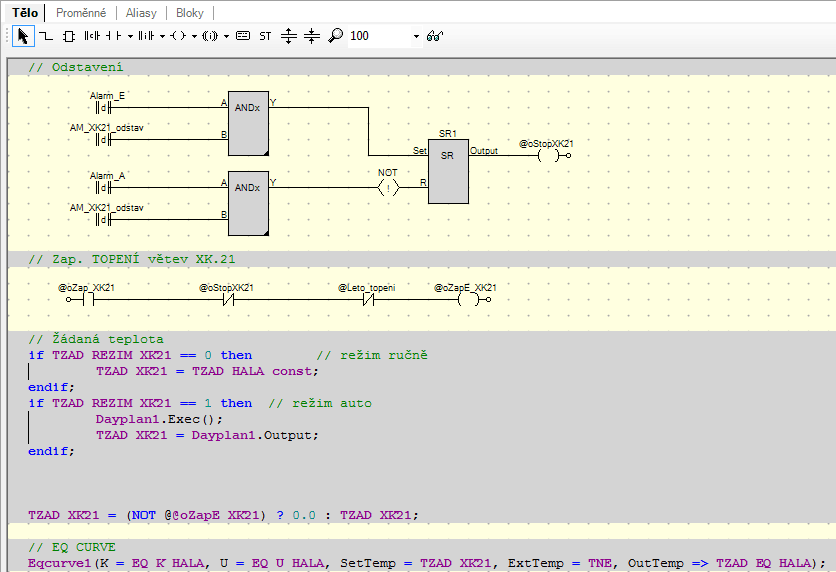Select the function block insert tool
The height and width of the screenshot is (572, 836).
(68, 36)
